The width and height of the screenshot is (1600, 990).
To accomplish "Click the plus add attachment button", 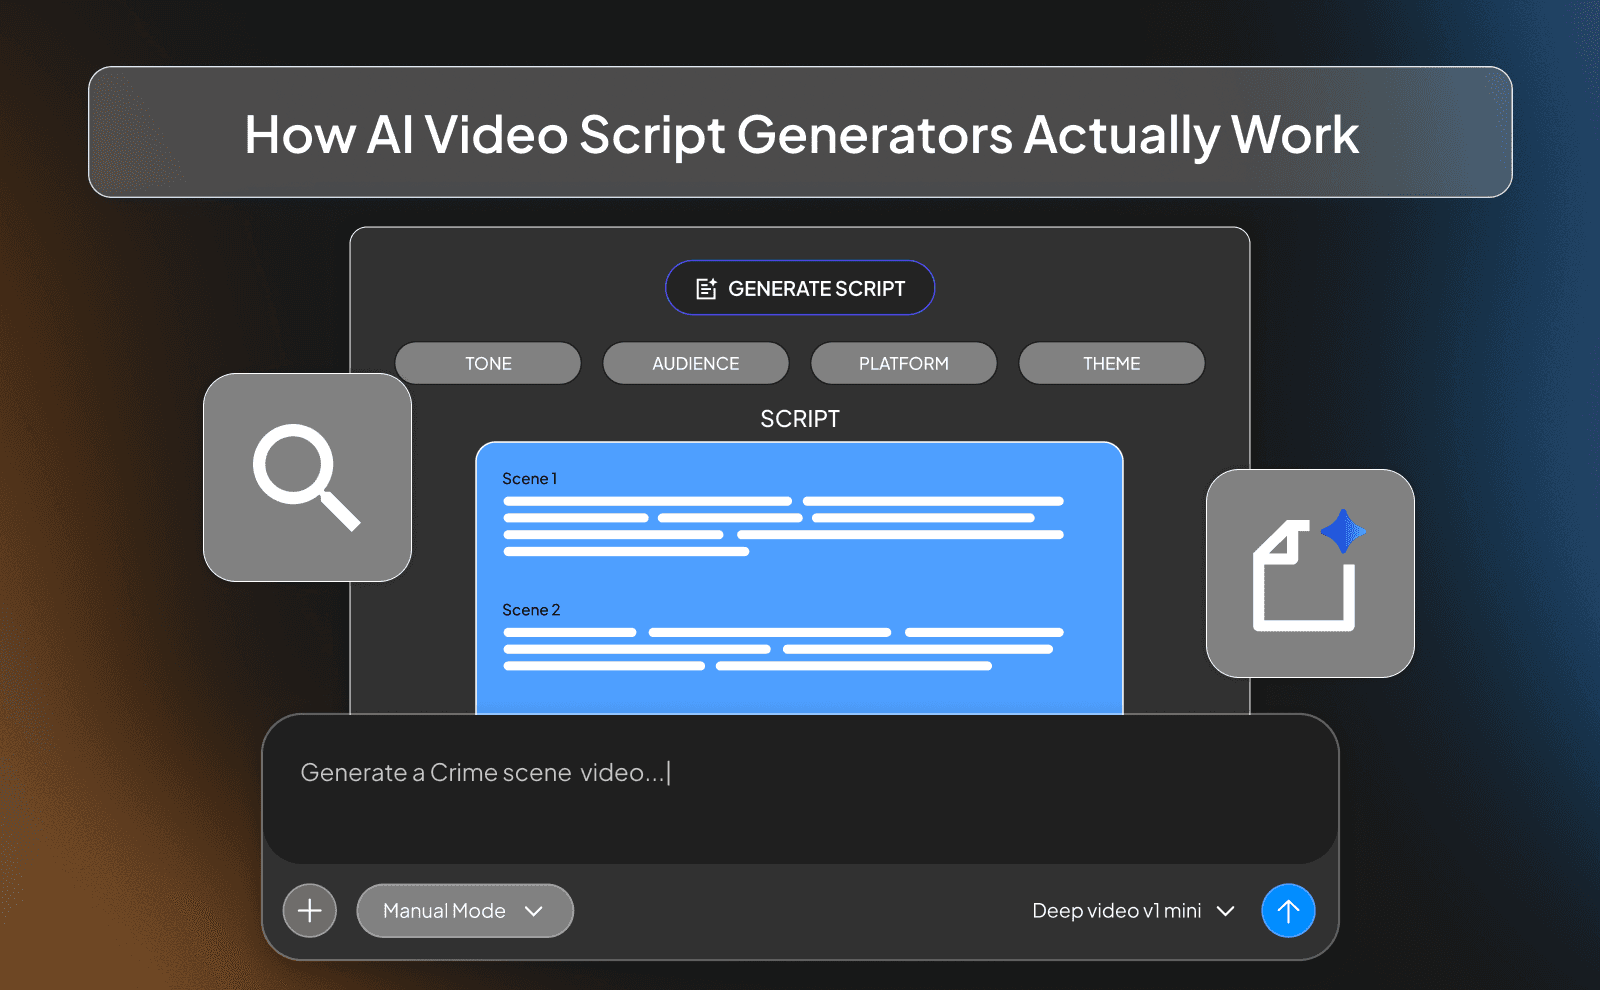I will pyautogui.click(x=310, y=911).
